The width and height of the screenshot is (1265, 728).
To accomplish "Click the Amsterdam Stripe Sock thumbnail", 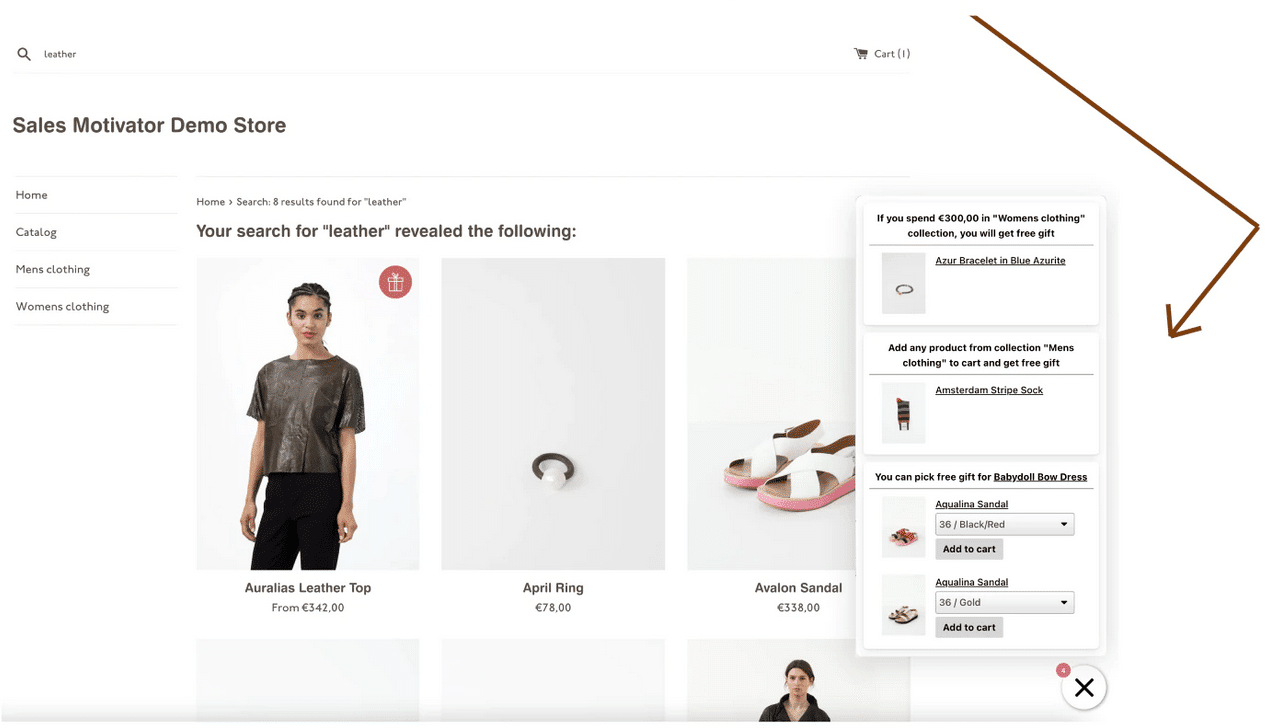I will click(x=904, y=413).
